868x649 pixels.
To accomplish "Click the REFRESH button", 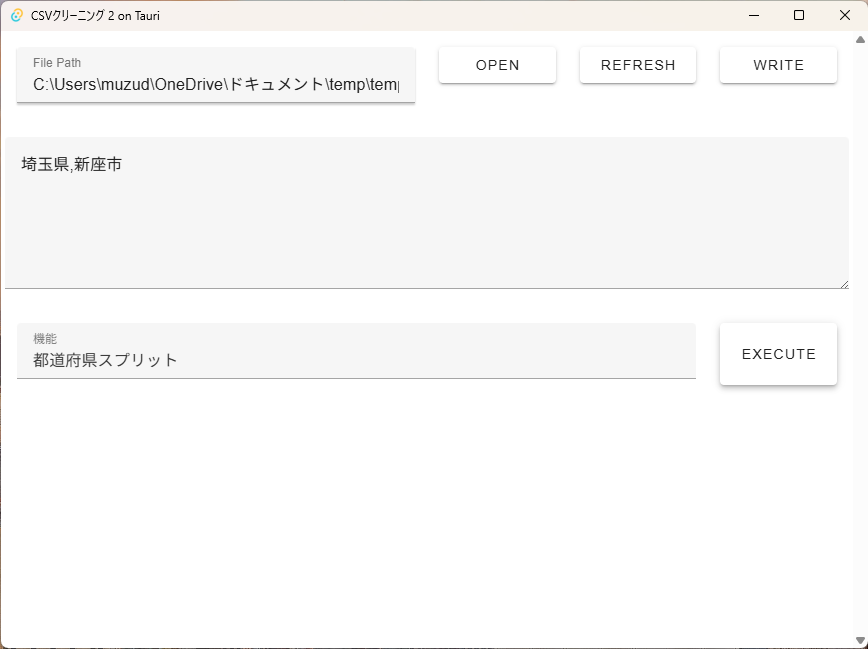I will point(638,65).
